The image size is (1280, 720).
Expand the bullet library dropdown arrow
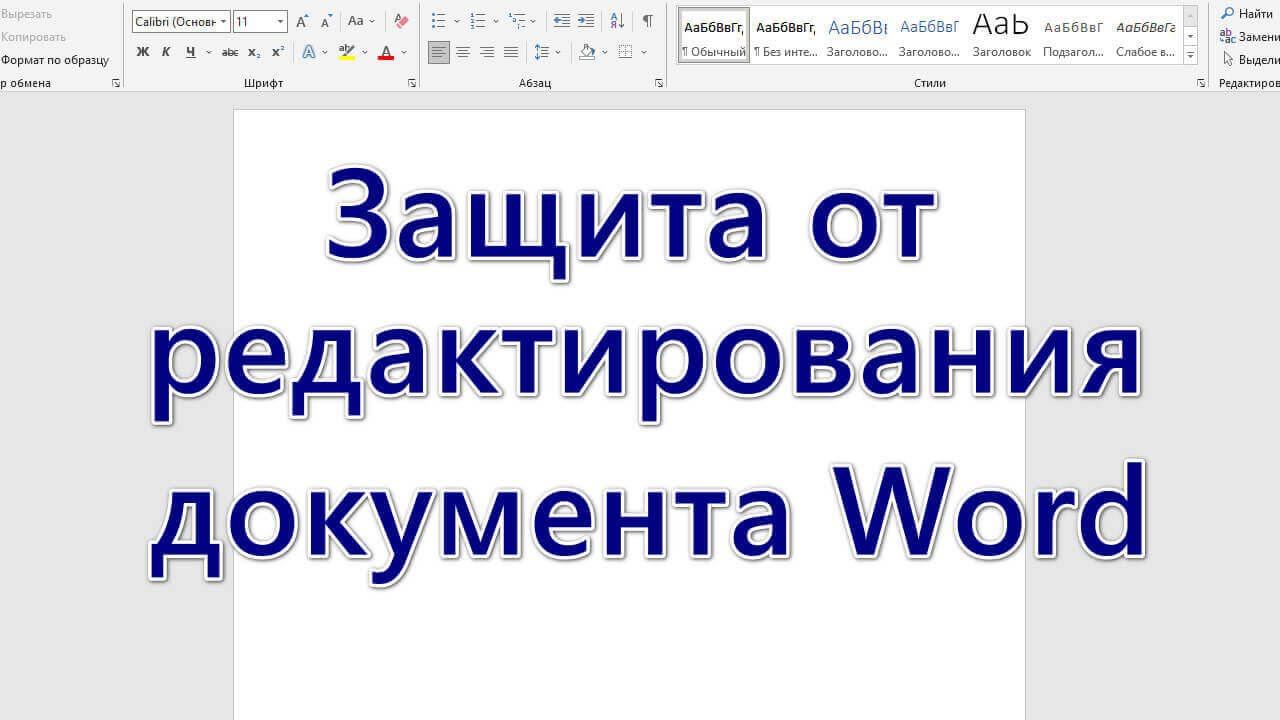click(457, 21)
